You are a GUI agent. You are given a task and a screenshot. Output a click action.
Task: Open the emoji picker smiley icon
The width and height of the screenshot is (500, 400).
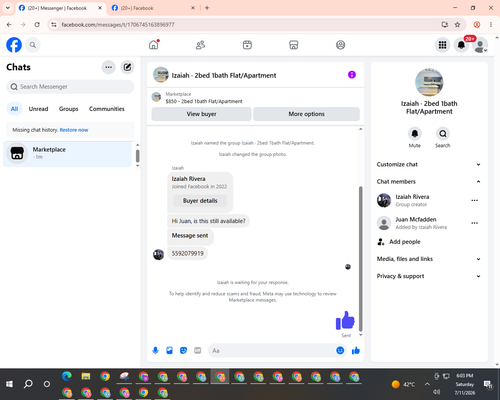coord(340,350)
